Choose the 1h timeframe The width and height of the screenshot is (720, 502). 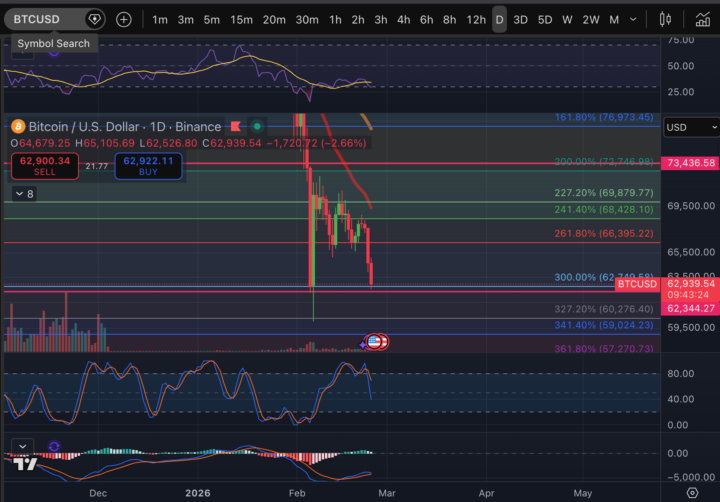point(335,20)
